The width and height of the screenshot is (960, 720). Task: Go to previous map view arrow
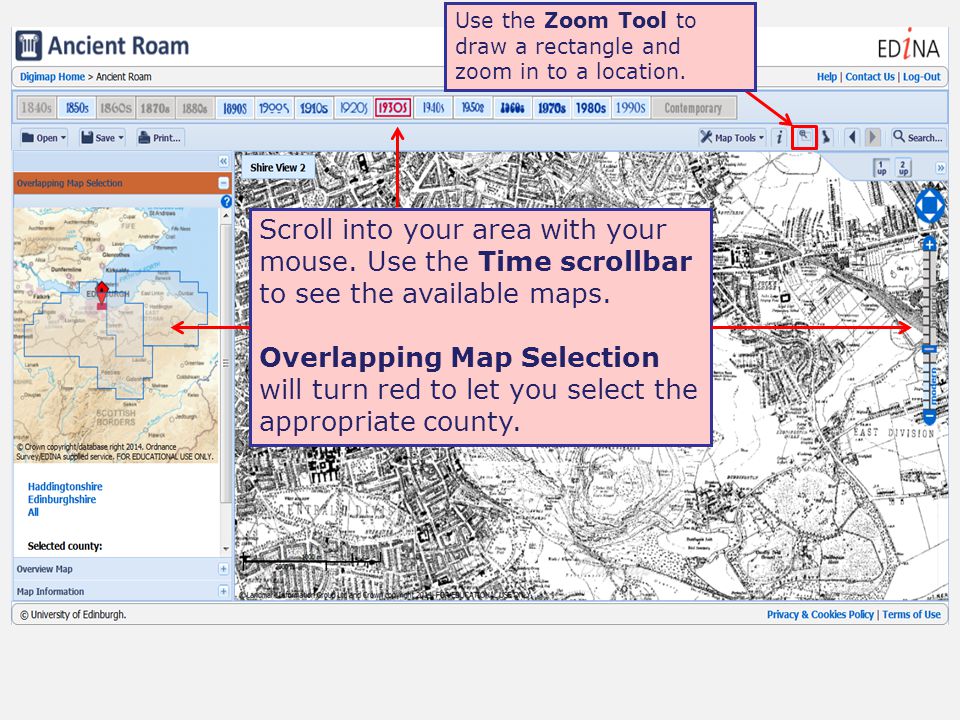point(852,137)
